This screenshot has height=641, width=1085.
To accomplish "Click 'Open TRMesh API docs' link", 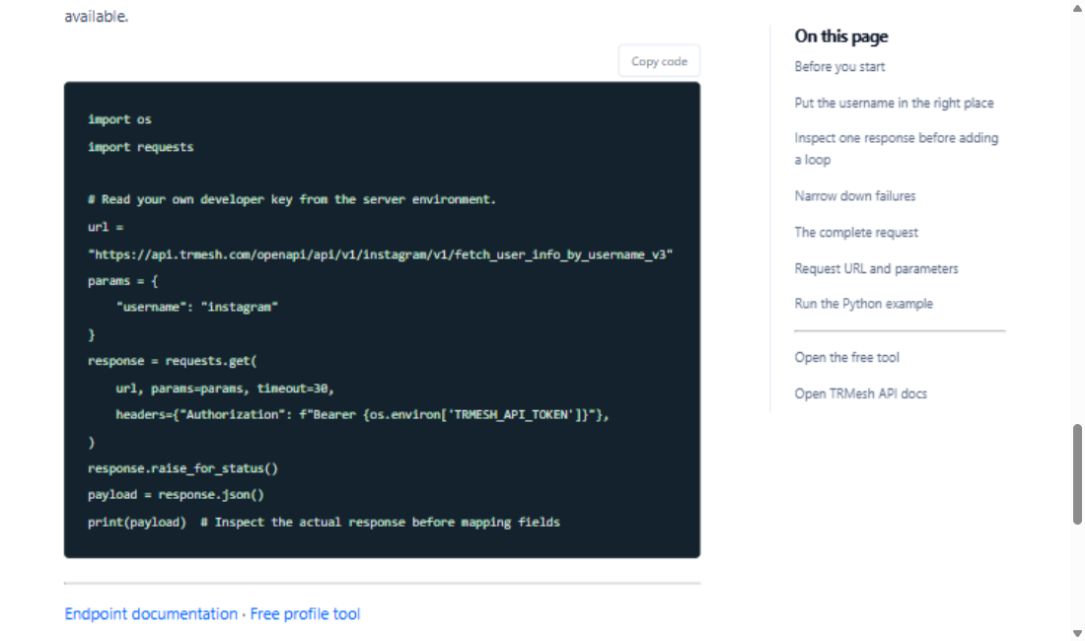I will [x=860, y=394].
